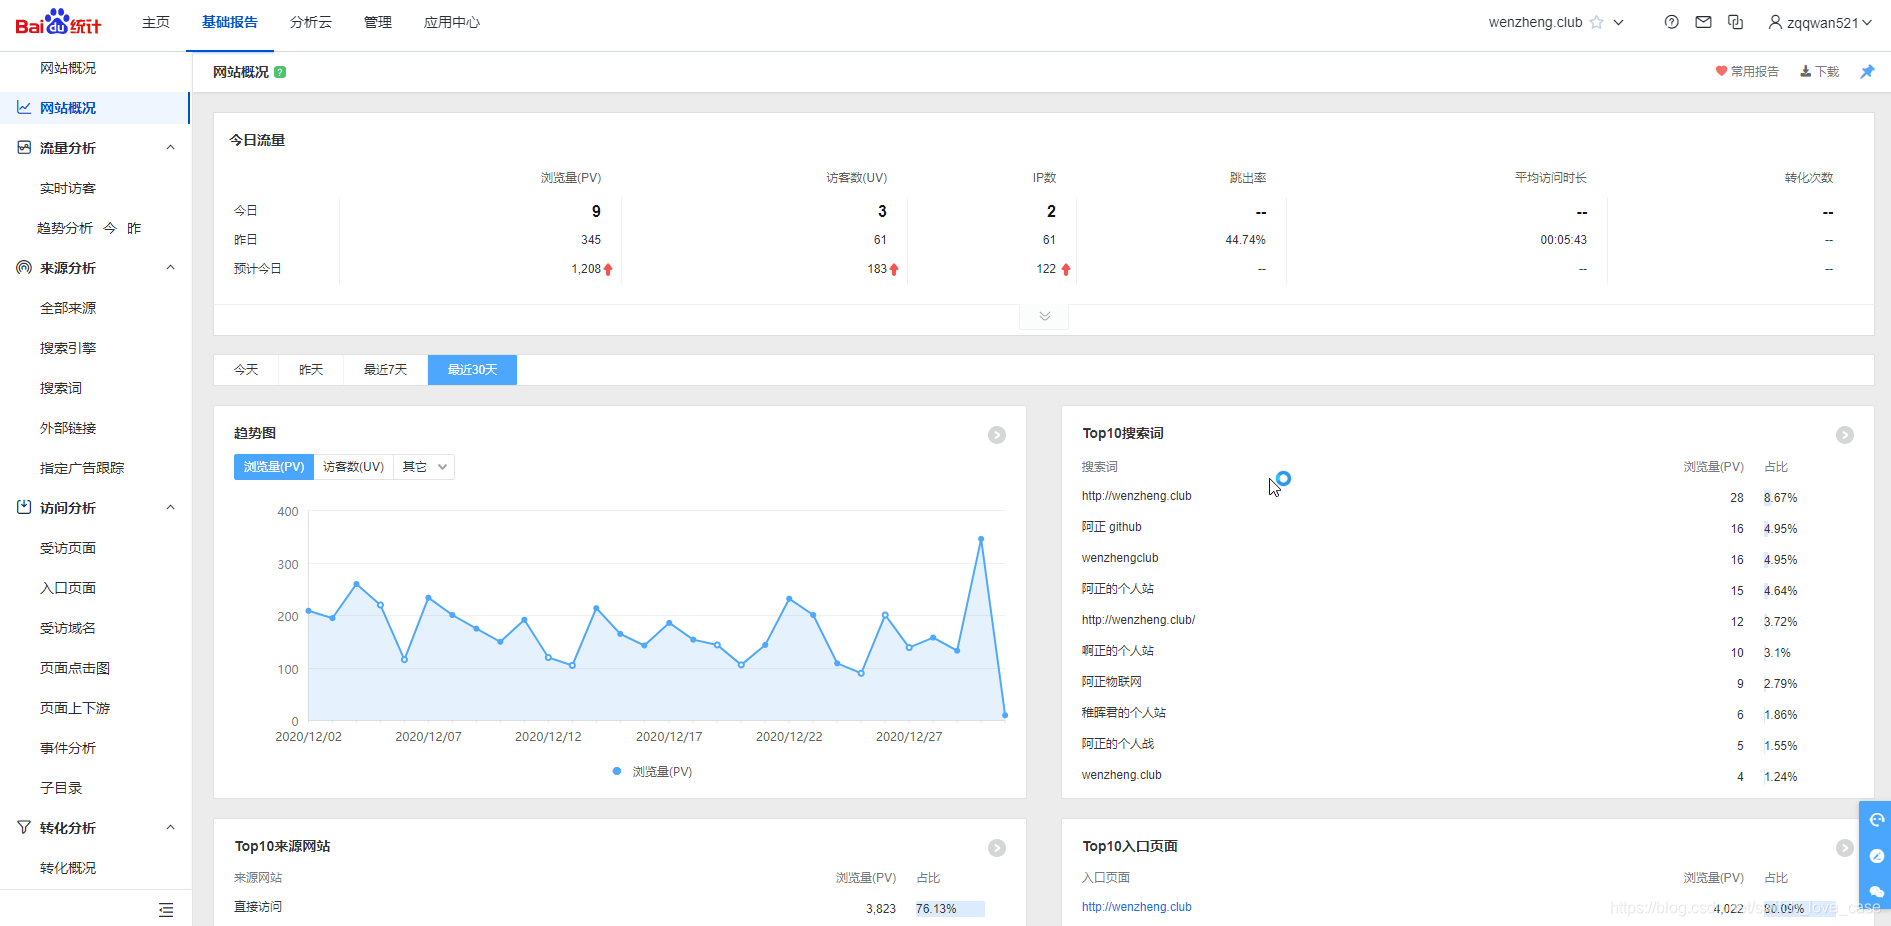Click the 来源分析 sidebar icon
The image size is (1891, 926).
[x=24, y=267]
